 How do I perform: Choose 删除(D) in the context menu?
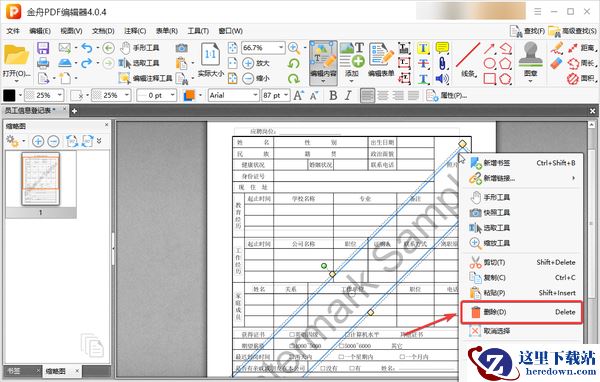(x=522, y=312)
